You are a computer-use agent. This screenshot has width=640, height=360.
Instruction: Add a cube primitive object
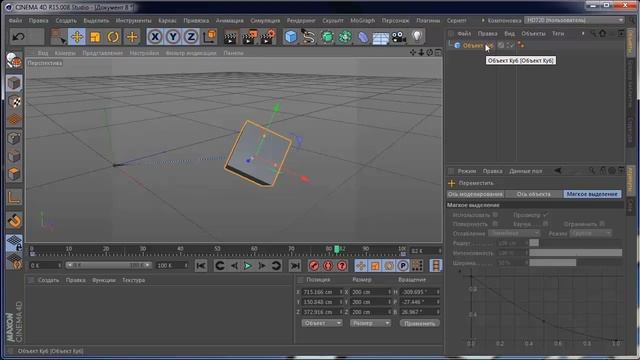point(291,37)
